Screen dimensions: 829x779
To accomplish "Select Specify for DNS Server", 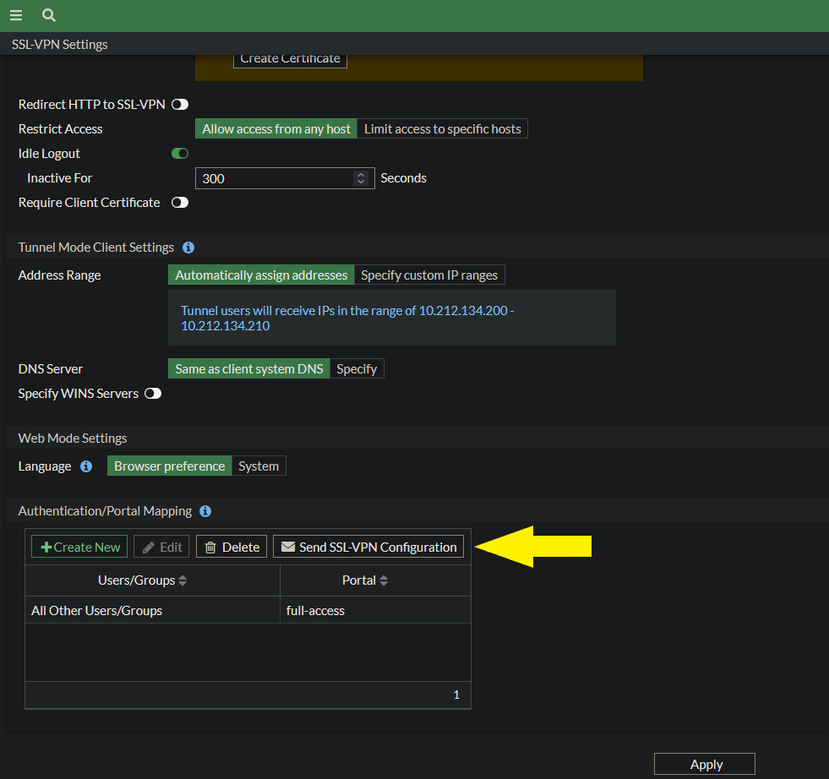I will [x=357, y=369].
